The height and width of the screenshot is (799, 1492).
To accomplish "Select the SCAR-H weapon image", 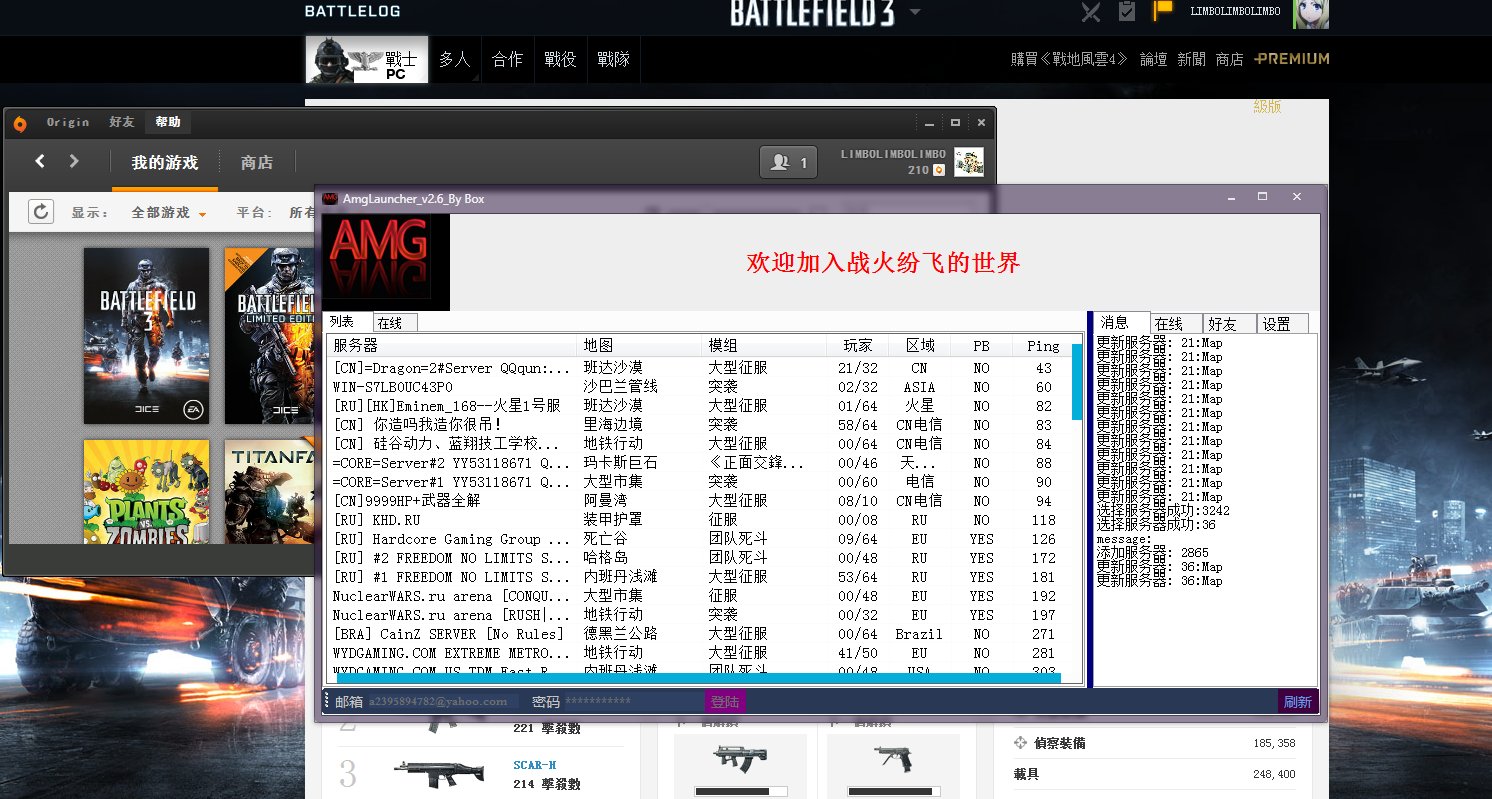I will pyautogui.click(x=437, y=772).
